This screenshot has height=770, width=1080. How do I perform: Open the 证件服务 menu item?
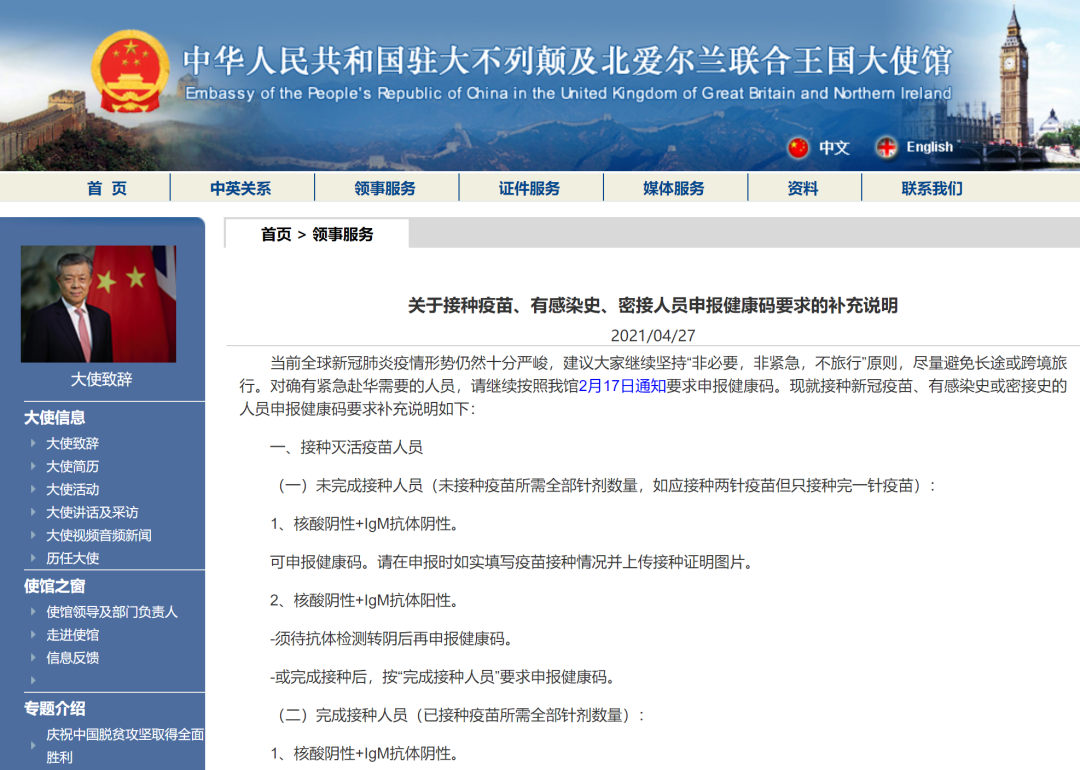coord(529,188)
